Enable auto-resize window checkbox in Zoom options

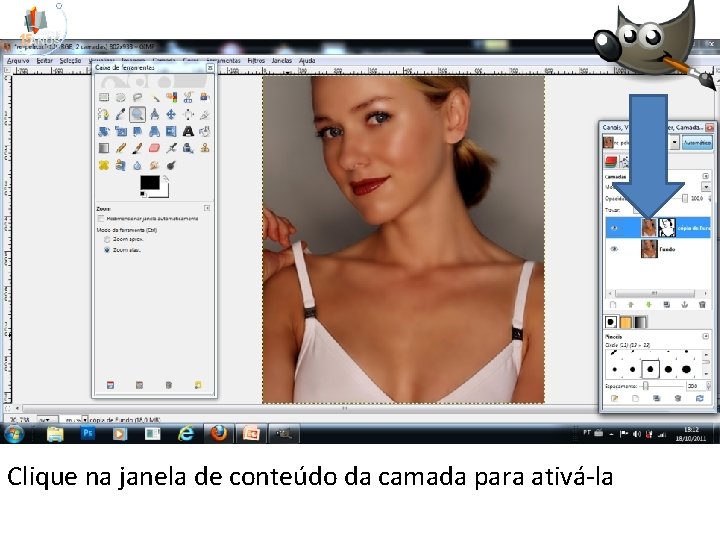101,219
